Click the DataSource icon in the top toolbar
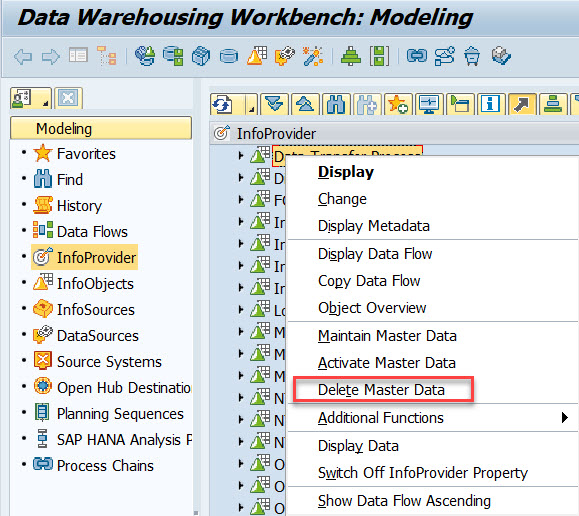Image resolution: width=579 pixels, height=516 pixels. click(285, 56)
